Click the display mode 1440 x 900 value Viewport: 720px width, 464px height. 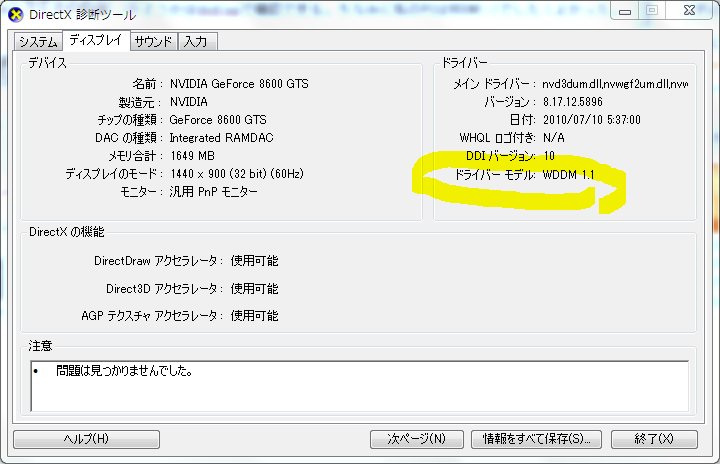point(237,174)
